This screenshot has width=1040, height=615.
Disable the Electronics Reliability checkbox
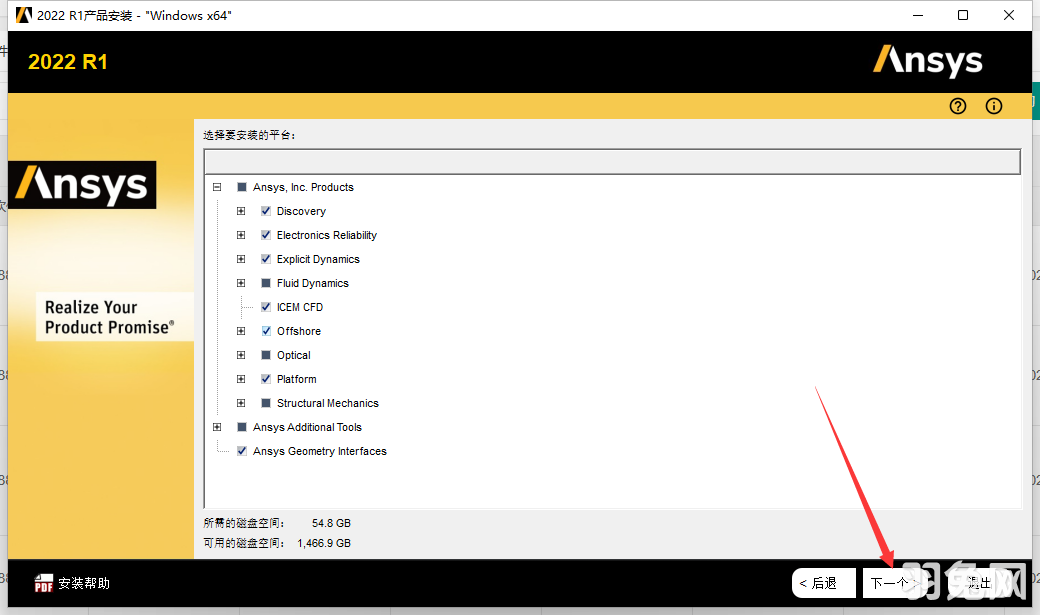[265, 235]
